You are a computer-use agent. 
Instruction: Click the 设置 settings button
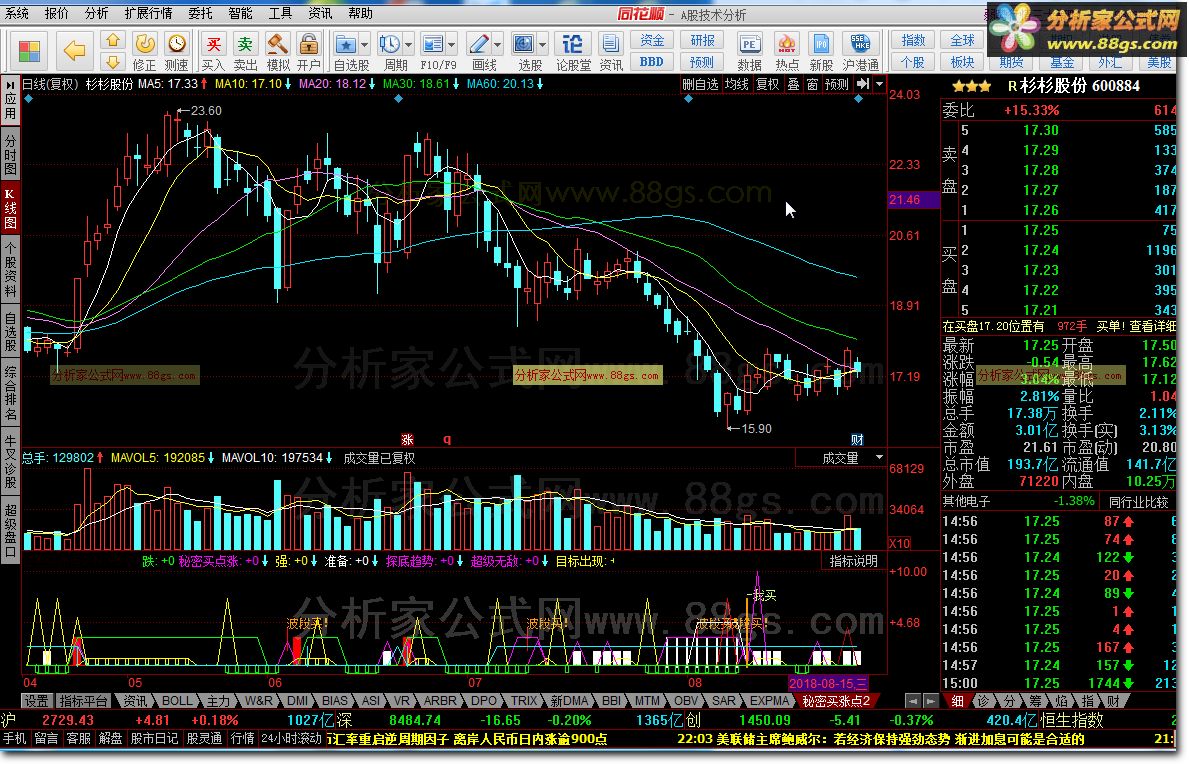[36, 701]
